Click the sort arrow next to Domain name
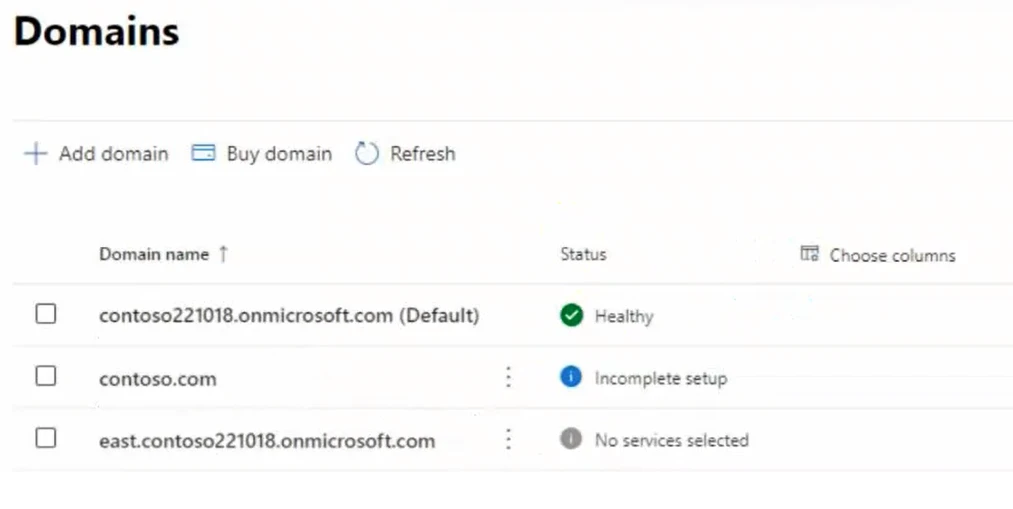Screen dimensions: 1013x509 [224, 254]
